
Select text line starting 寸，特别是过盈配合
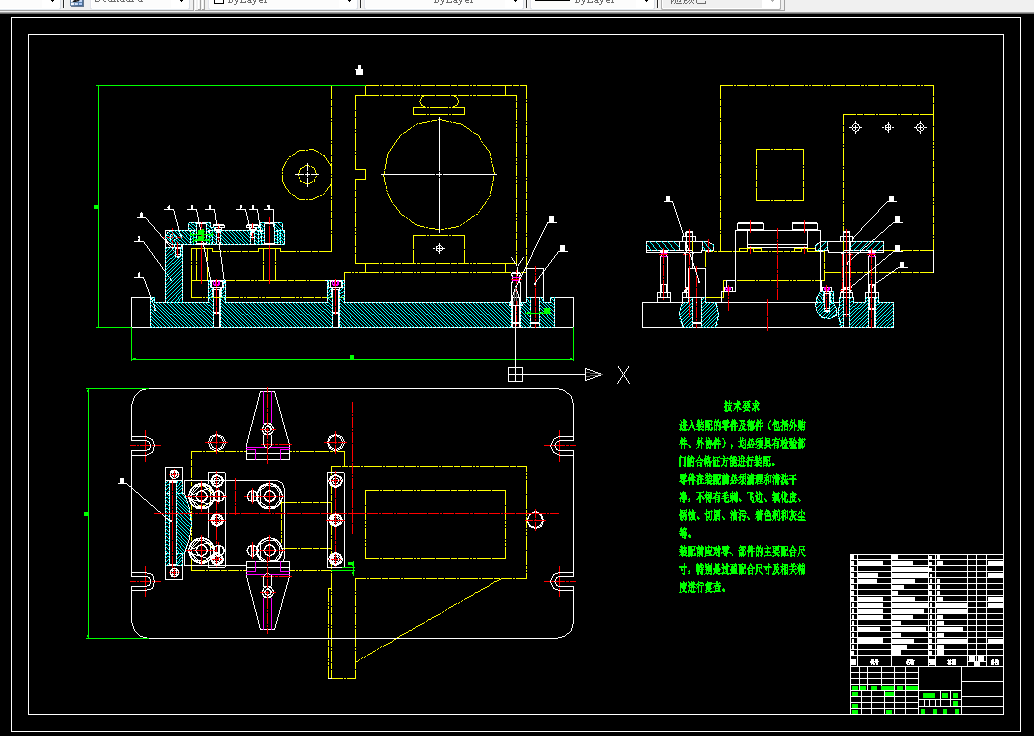coord(743,568)
